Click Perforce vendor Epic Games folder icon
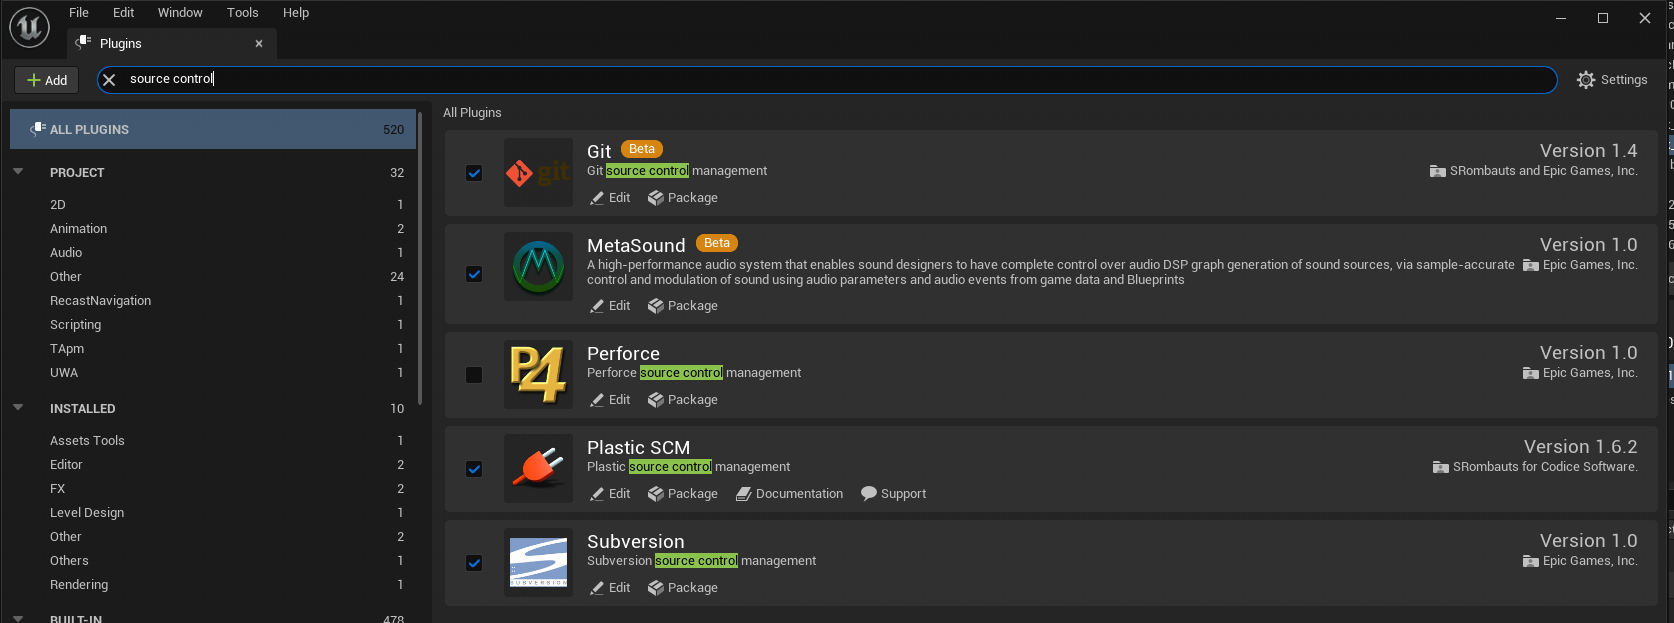The height and width of the screenshot is (623, 1674). click(1531, 373)
